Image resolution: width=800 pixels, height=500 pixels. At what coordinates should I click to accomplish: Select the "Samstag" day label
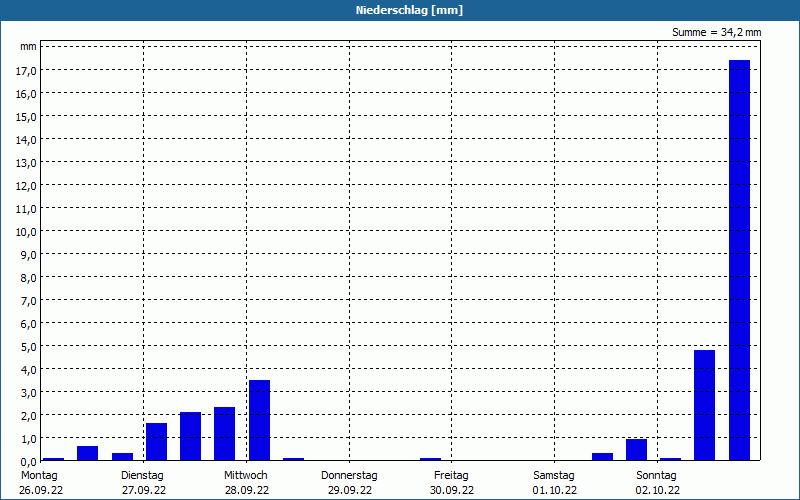coord(554,476)
